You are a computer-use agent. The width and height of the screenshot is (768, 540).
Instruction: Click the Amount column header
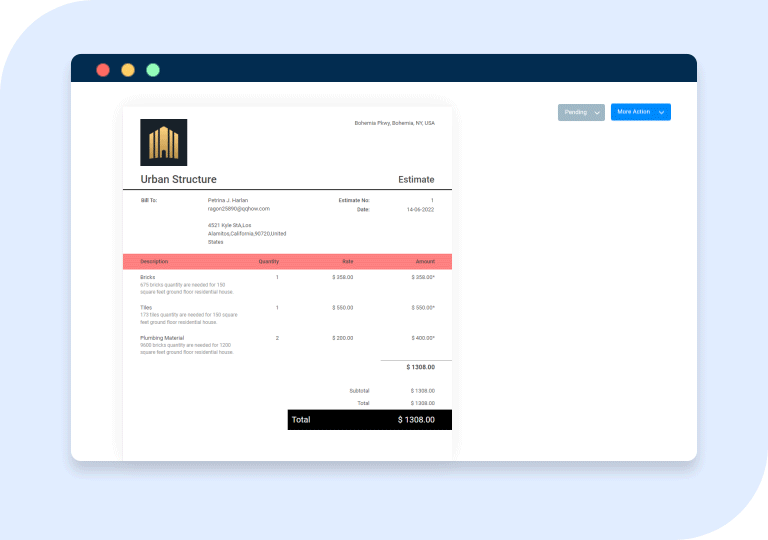tap(425, 261)
